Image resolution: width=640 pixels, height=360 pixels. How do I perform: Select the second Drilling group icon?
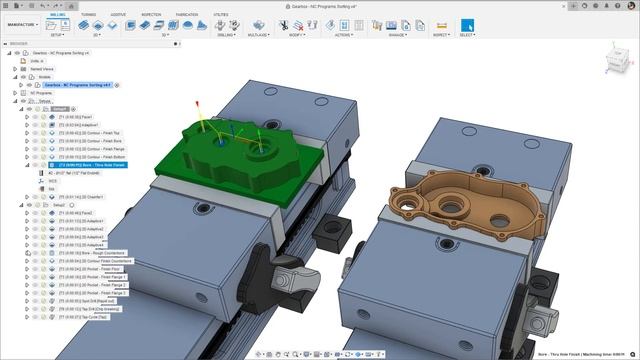pyautogui.click(x=234, y=25)
